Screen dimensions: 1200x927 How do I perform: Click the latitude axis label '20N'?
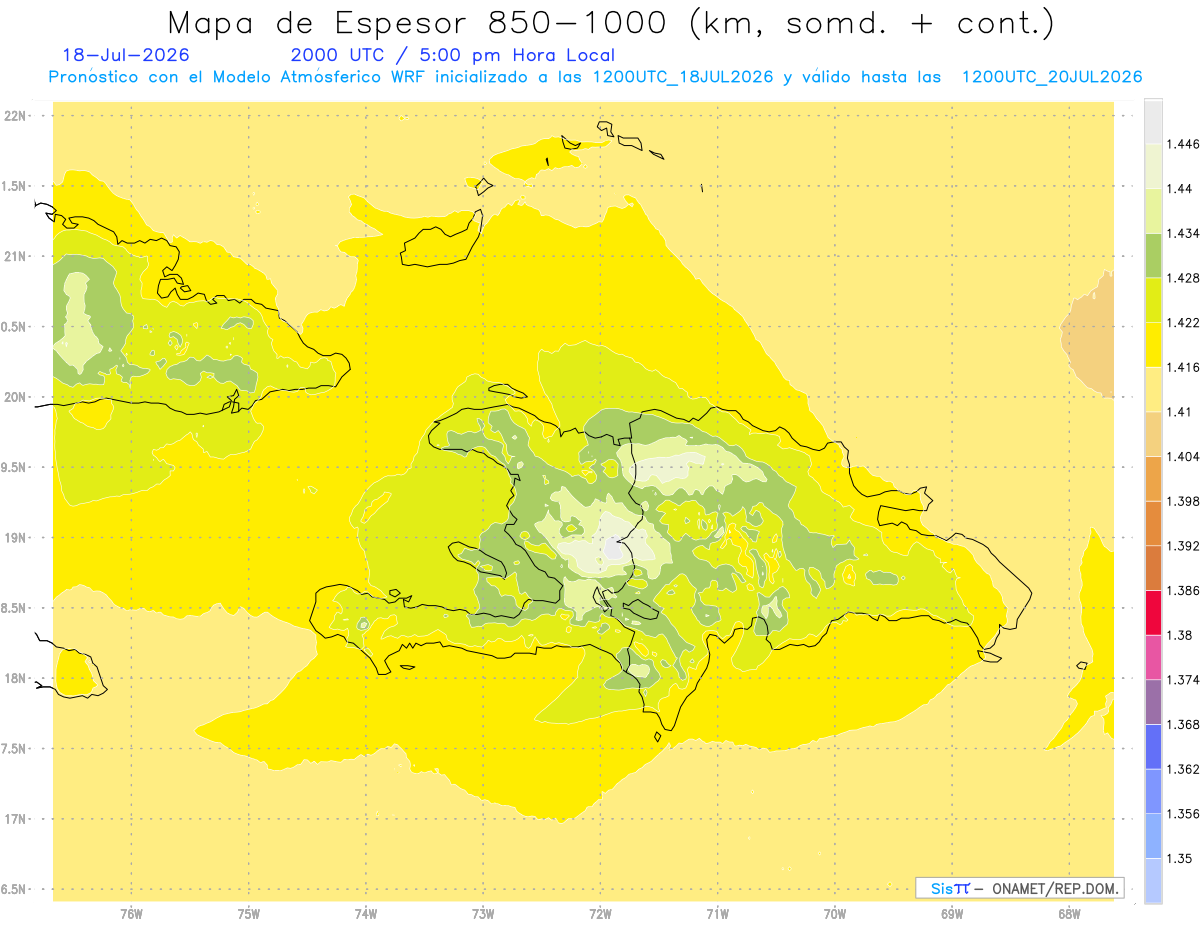14,398
